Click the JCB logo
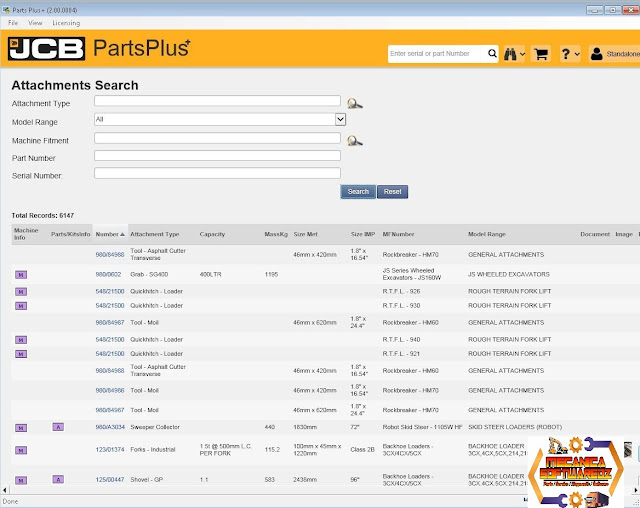Viewport: 640px width, 508px height. tap(46, 49)
